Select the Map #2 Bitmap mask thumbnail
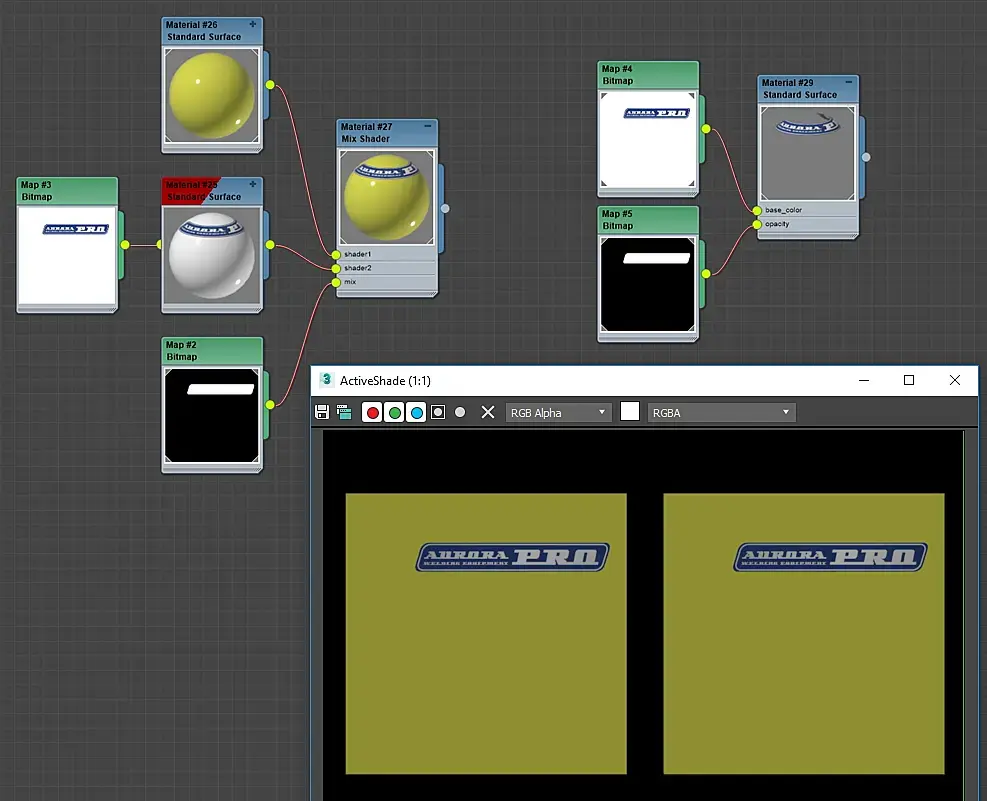Viewport: 987px width, 801px height. [212, 415]
